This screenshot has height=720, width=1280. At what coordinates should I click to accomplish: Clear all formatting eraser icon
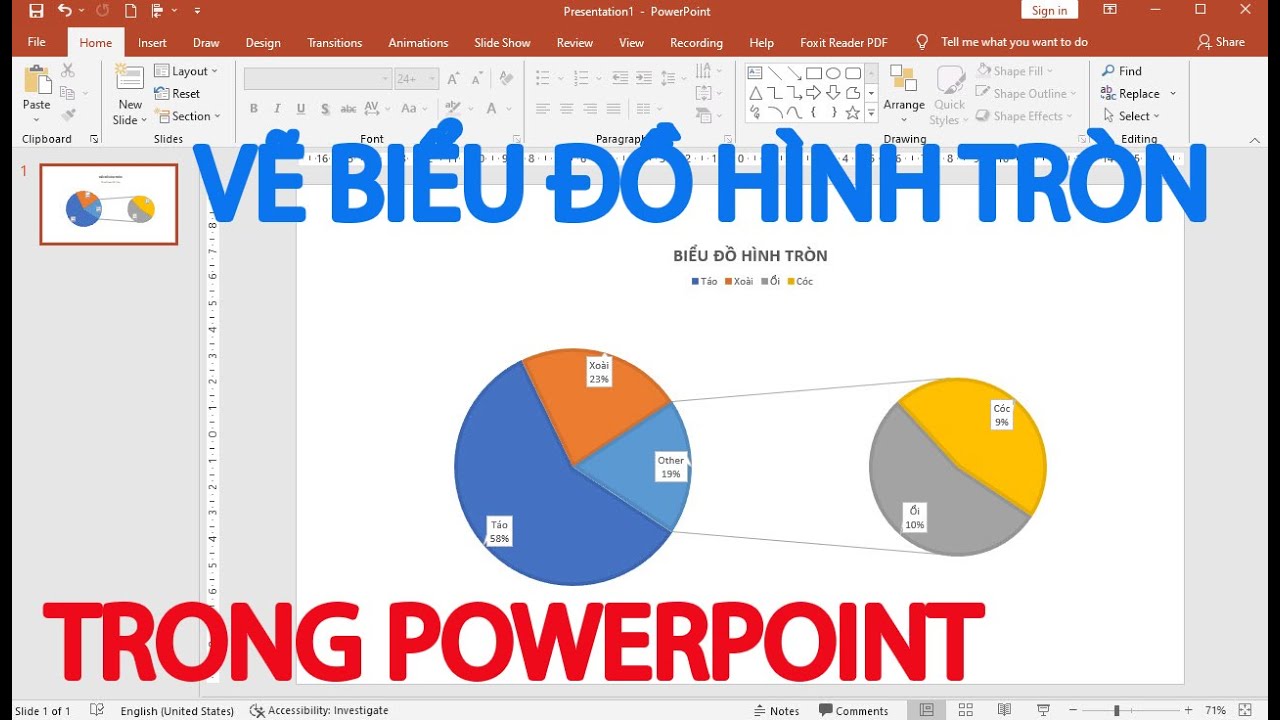[506, 78]
